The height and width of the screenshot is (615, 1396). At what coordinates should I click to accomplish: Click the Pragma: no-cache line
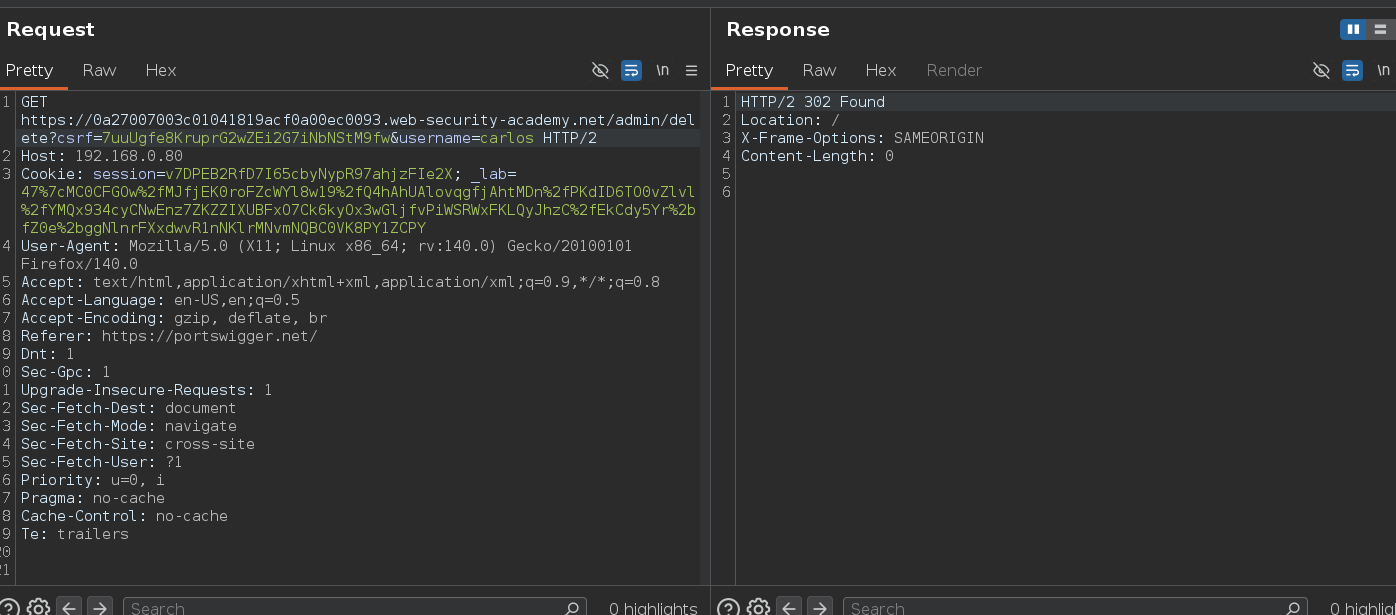(92, 498)
